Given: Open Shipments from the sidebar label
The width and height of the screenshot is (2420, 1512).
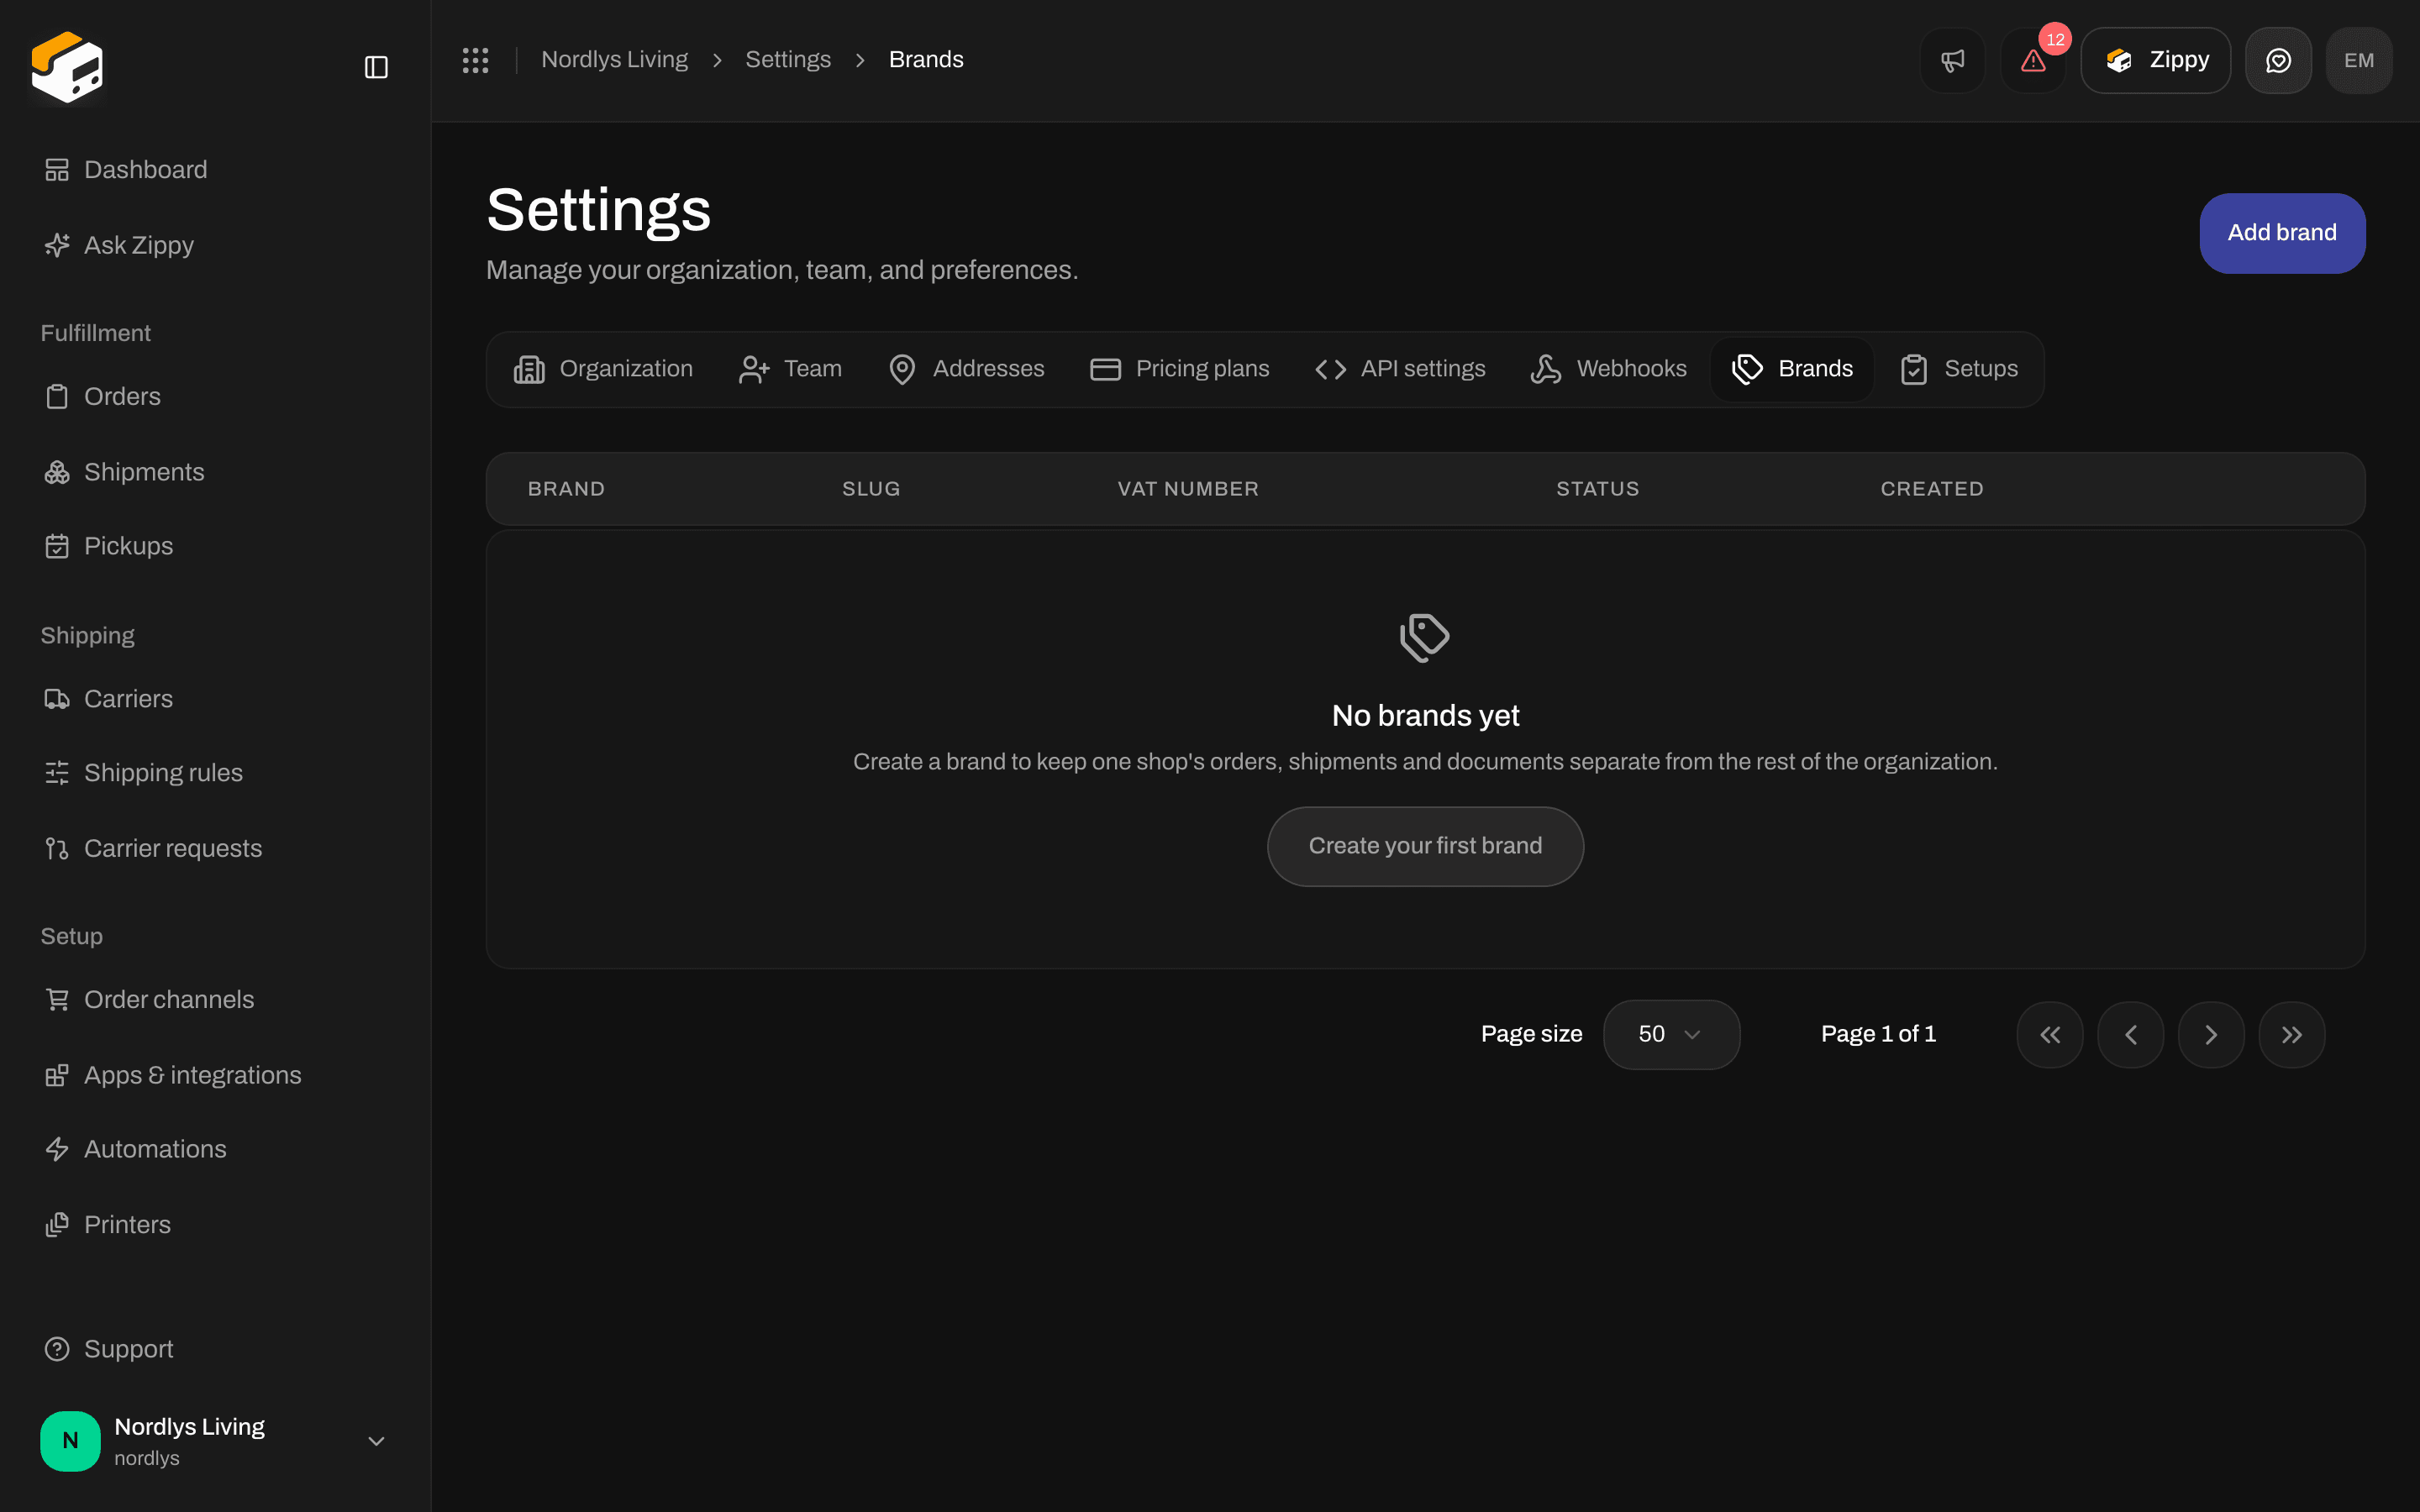Looking at the screenshot, I should click(x=144, y=472).
